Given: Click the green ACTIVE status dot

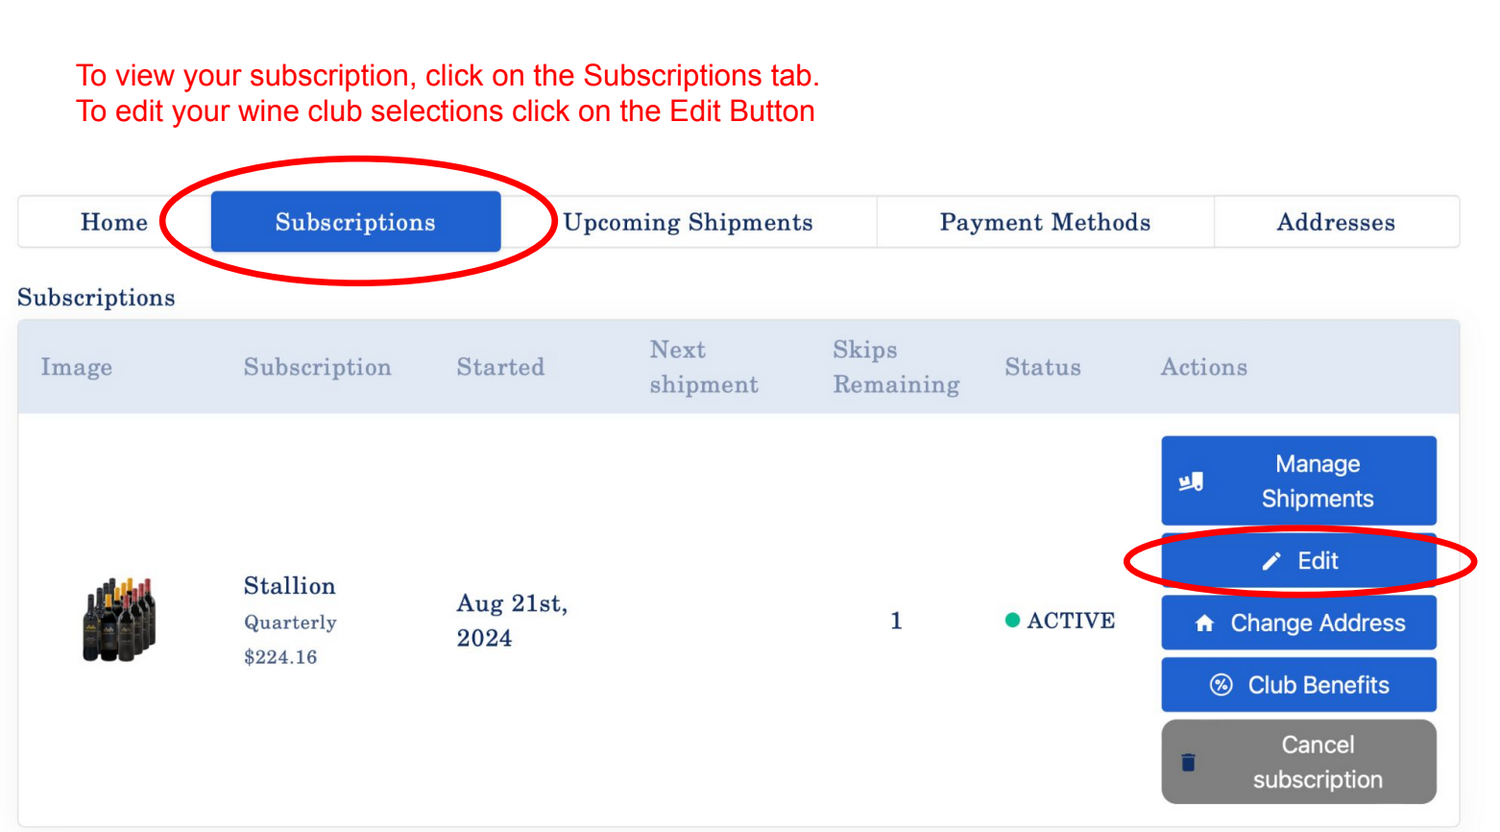Looking at the screenshot, I should click(1012, 620).
